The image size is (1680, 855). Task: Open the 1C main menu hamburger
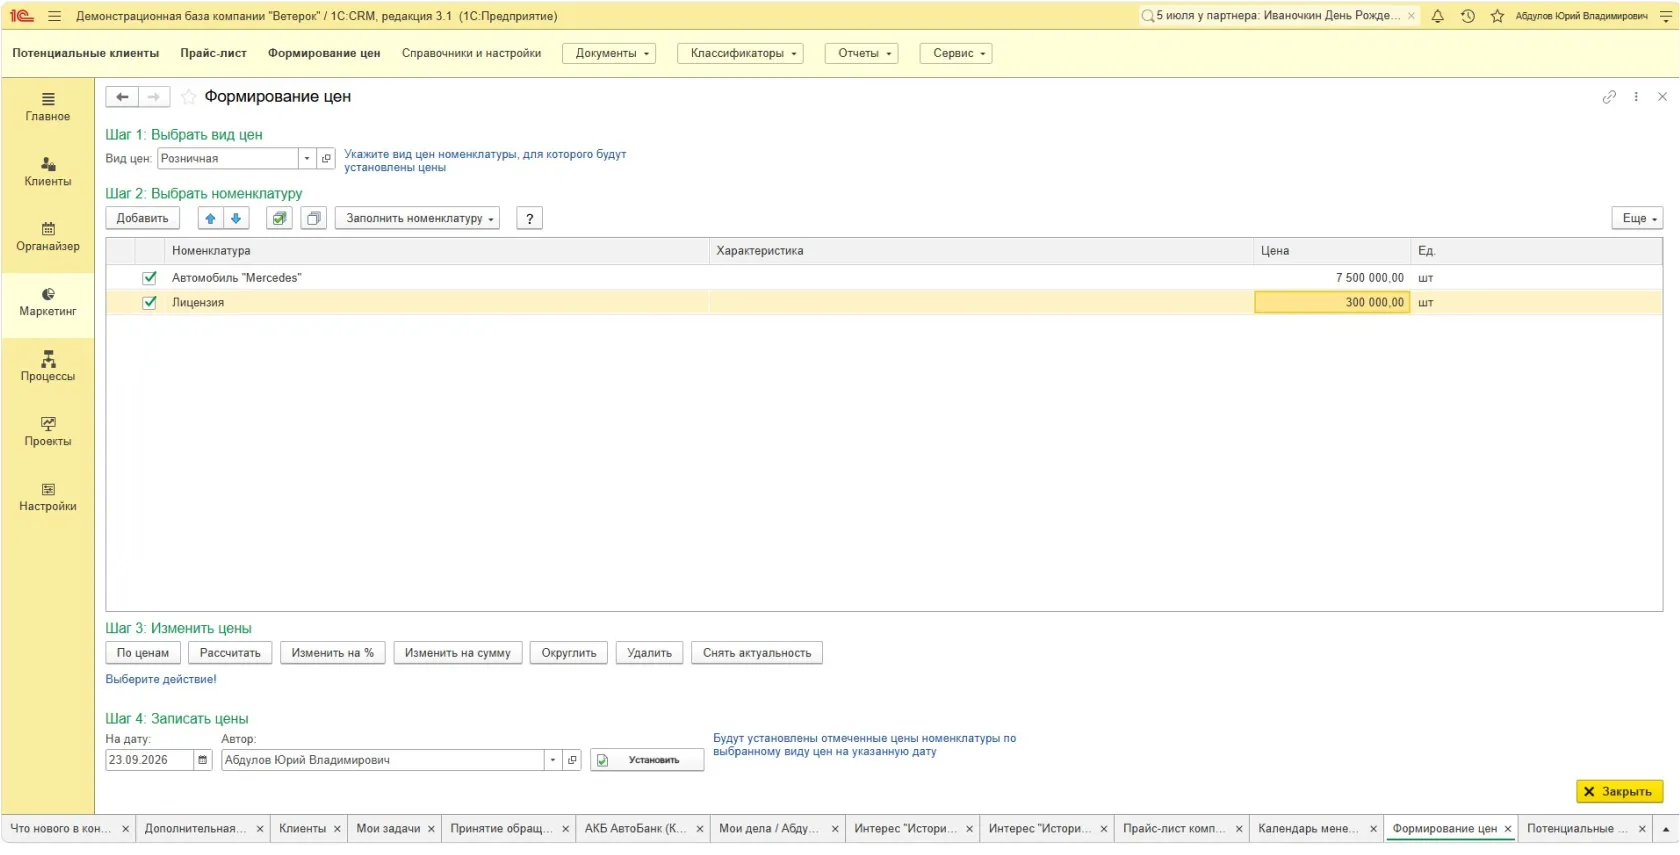tap(54, 16)
